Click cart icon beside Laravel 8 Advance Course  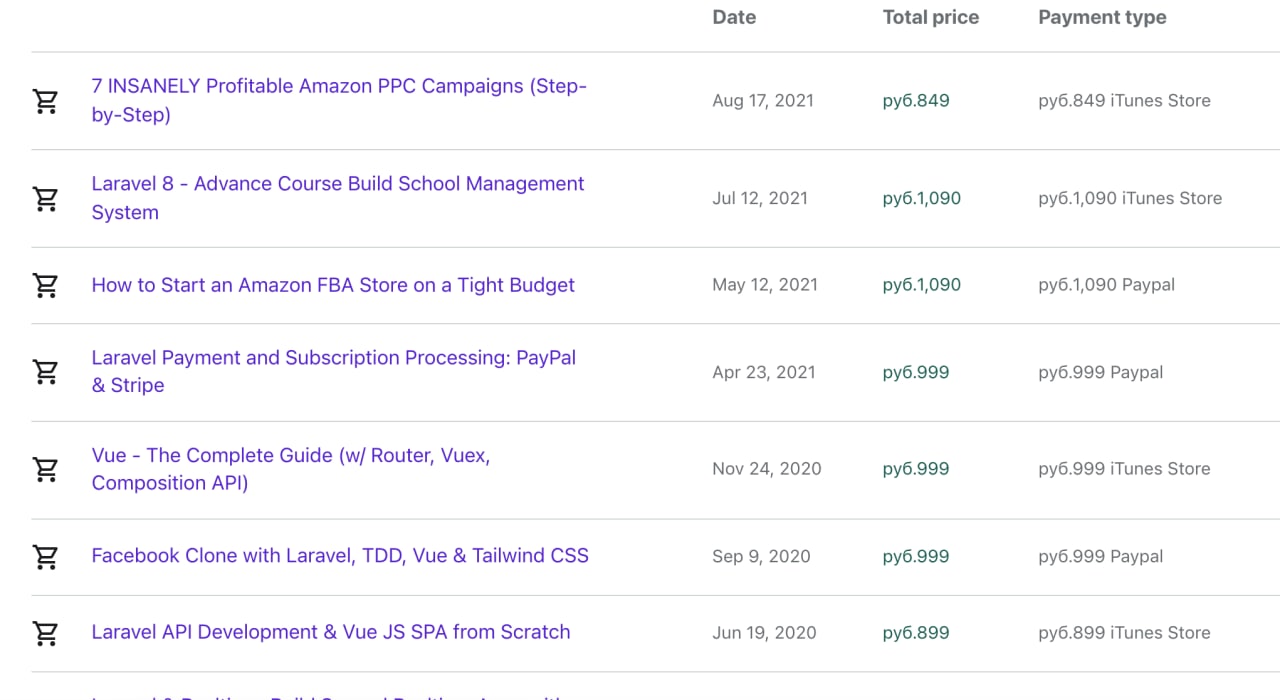(x=46, y=199)
